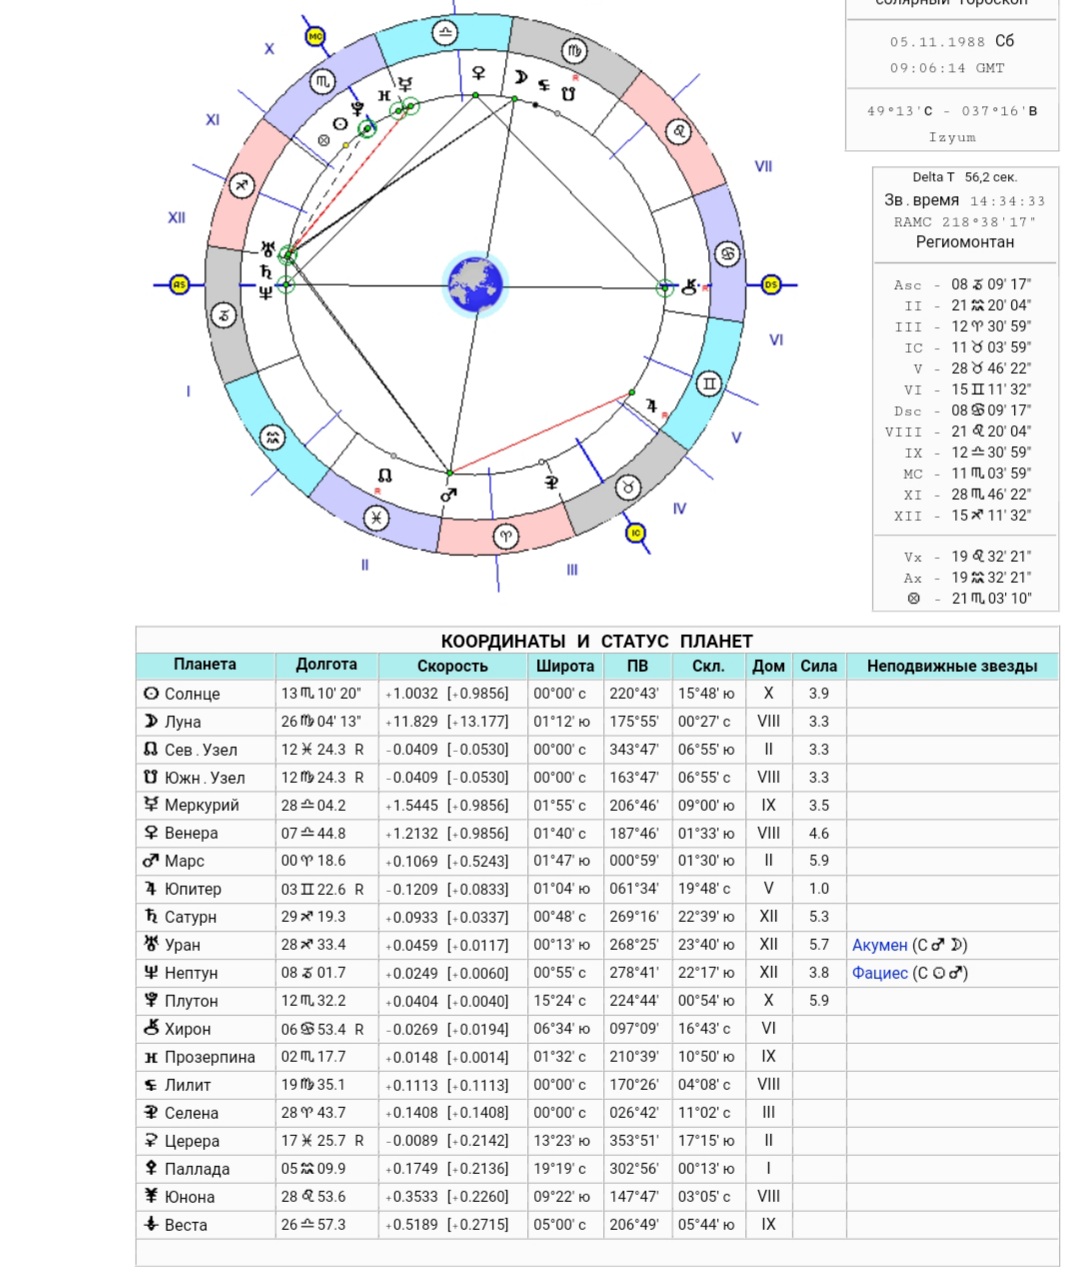Click the yellow MC midheaven marker
1065x1274 pixels.
(x=316, y=37)
